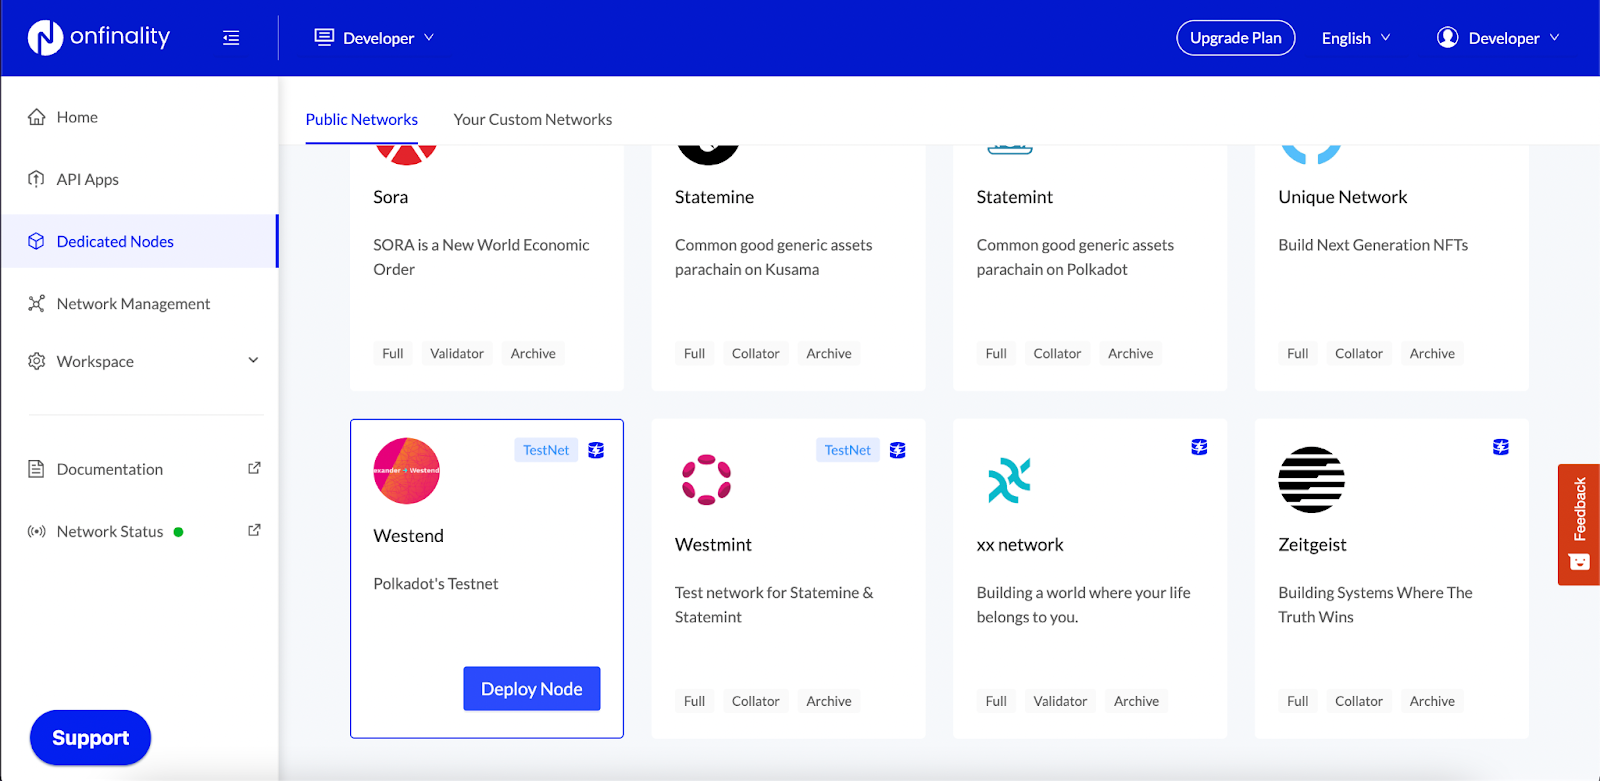Click the Network Status broadcast icon

(x=37, y=531)
